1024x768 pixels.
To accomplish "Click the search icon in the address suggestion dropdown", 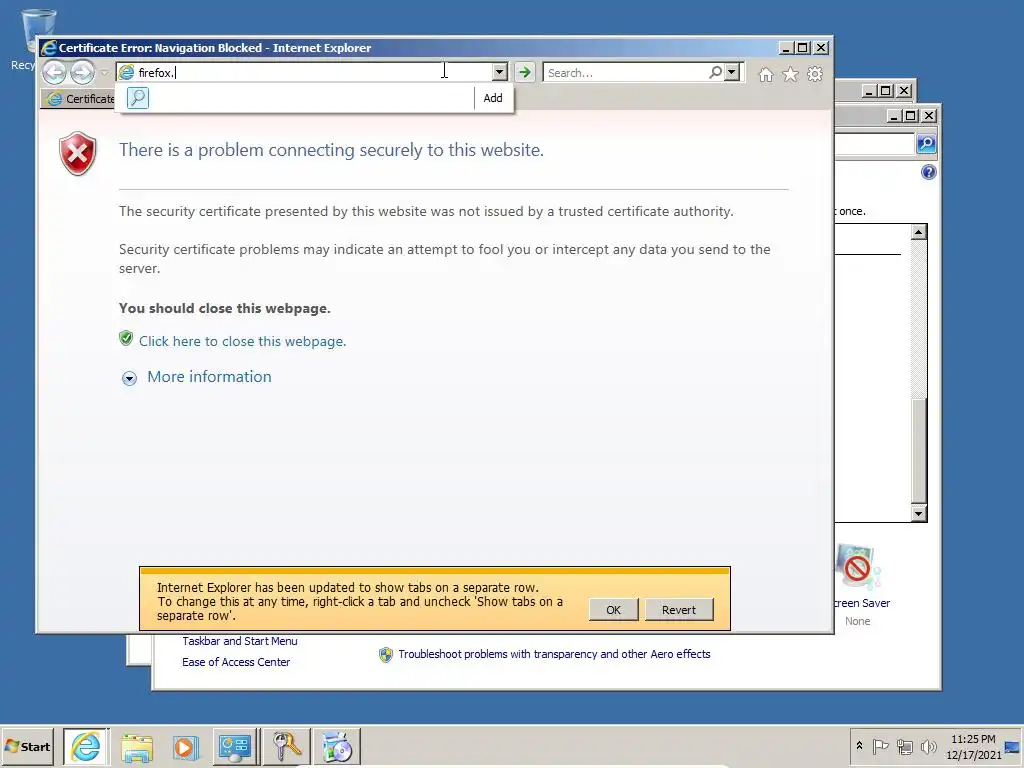I will coord(138,98).
